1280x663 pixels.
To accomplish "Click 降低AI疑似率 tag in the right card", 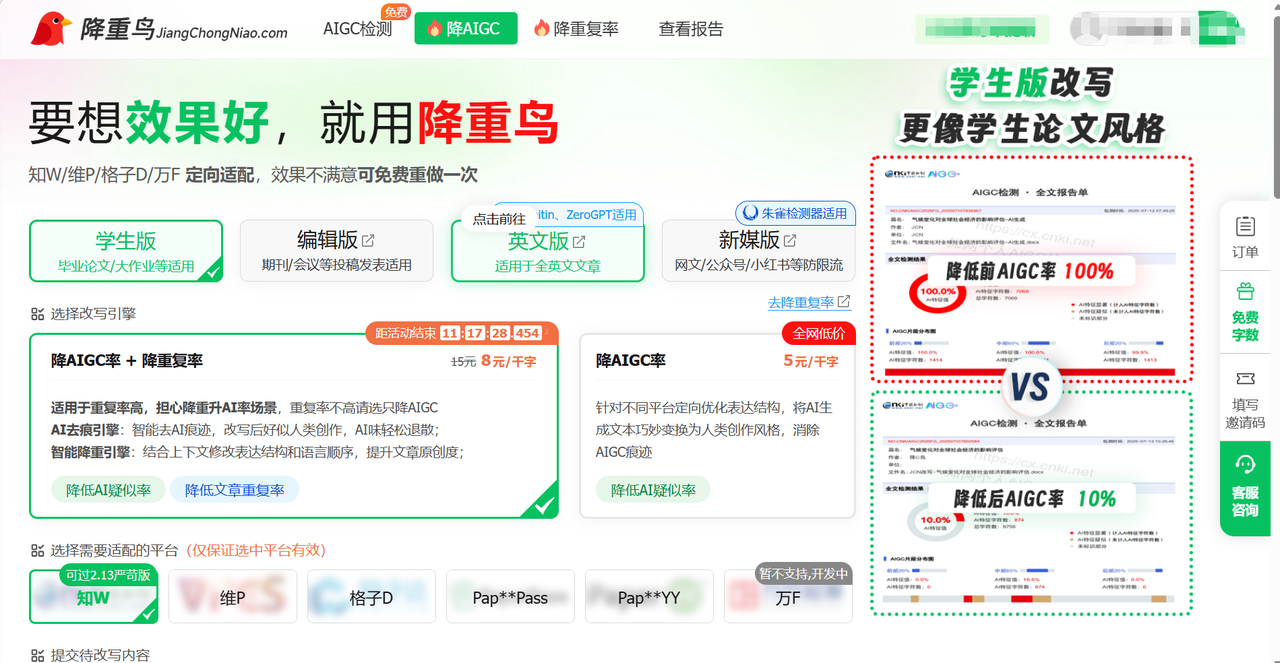I will (x=653, y=490).
